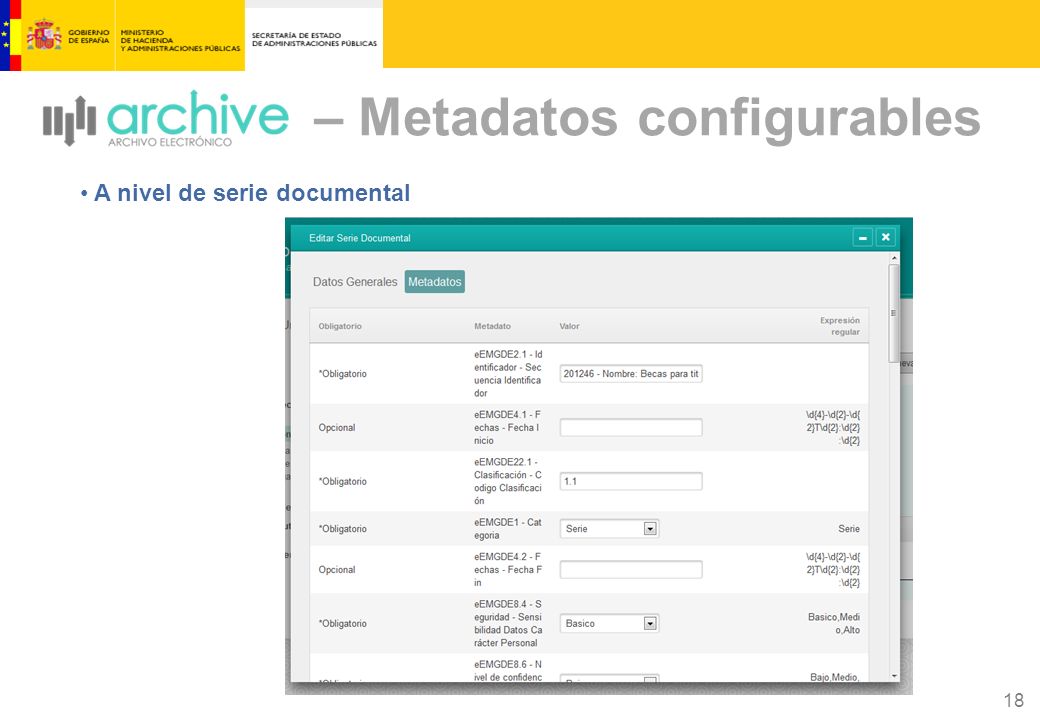Viewport: 1040px width, 720px height.
Task: Click the eEMGDE8.4 Seguridad metadata label
Action: 508,623
